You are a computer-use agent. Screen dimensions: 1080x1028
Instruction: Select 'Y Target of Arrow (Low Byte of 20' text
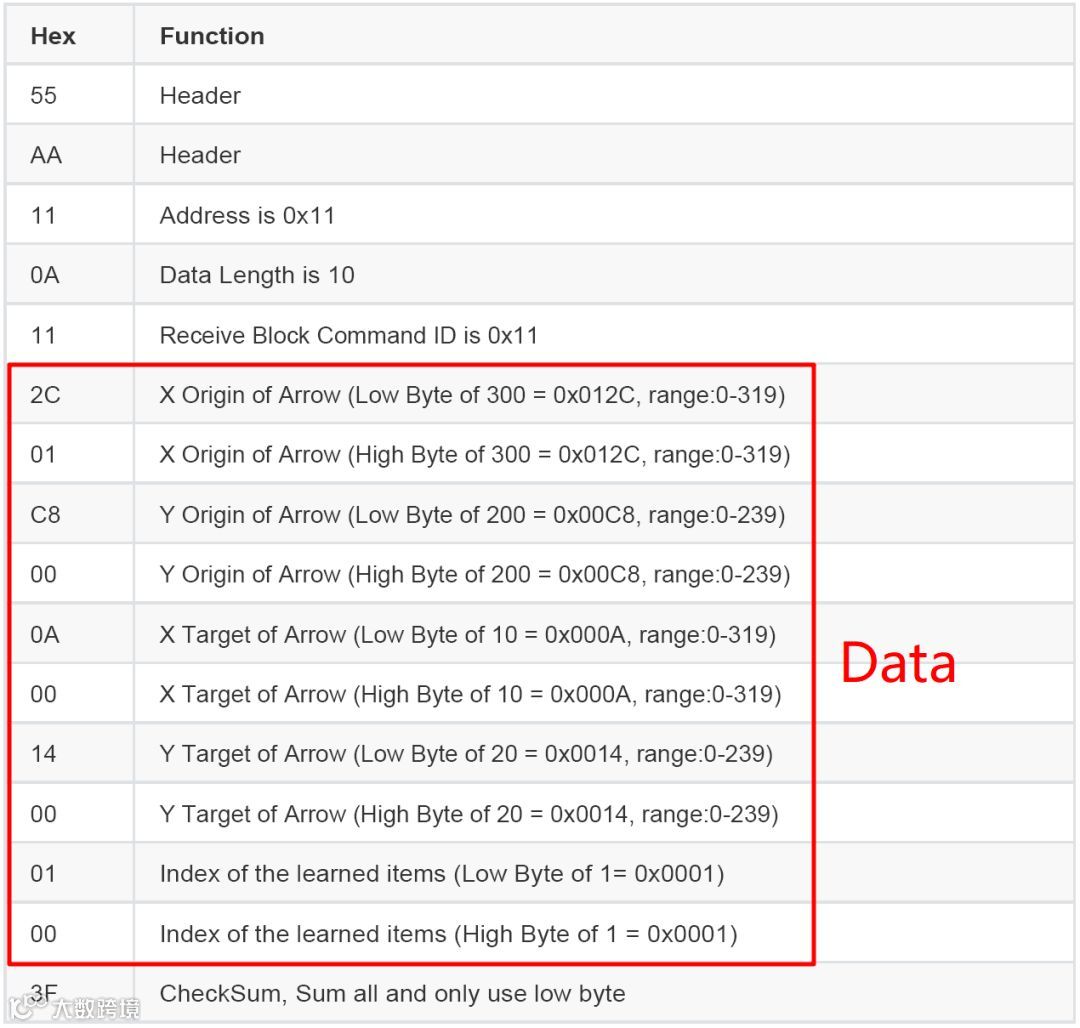coord(338,753)
